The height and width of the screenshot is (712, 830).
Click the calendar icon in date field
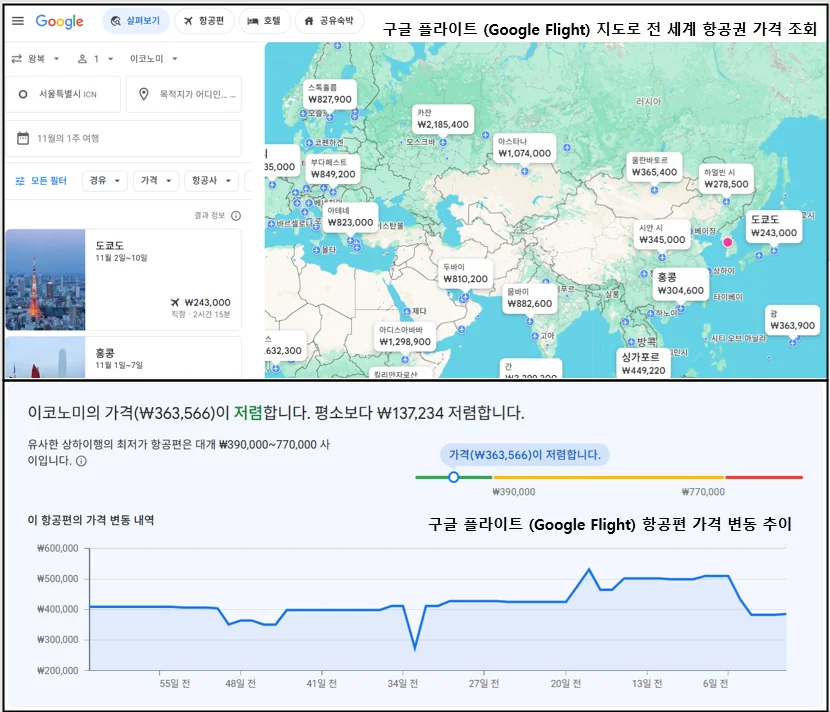pyautogui.click(x=23, y=139)
